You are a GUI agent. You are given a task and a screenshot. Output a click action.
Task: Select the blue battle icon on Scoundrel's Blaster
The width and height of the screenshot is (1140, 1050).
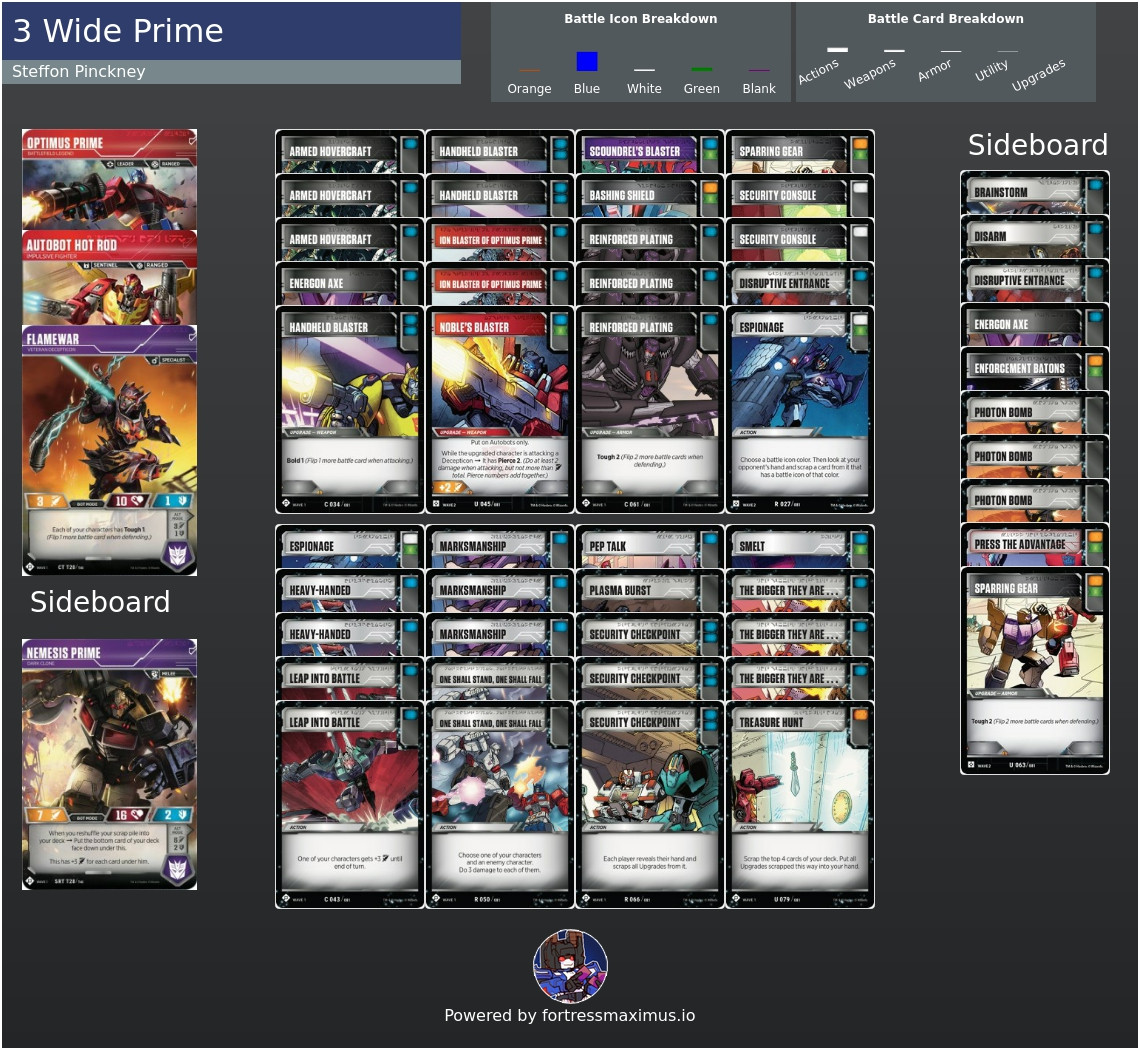click(x=710, y=144)
